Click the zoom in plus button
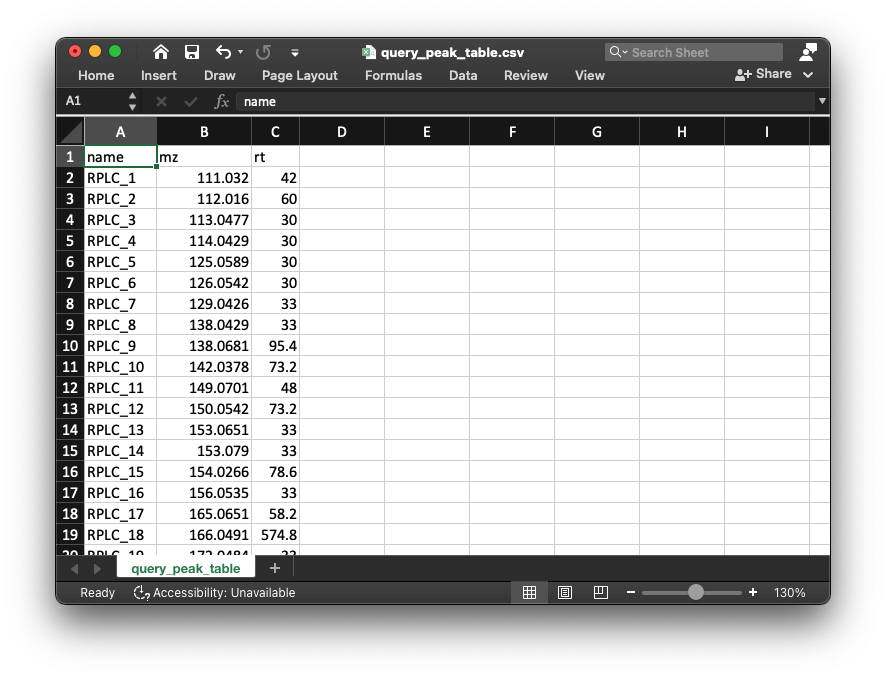Screen dimensions: 886x678 [753, 592]
